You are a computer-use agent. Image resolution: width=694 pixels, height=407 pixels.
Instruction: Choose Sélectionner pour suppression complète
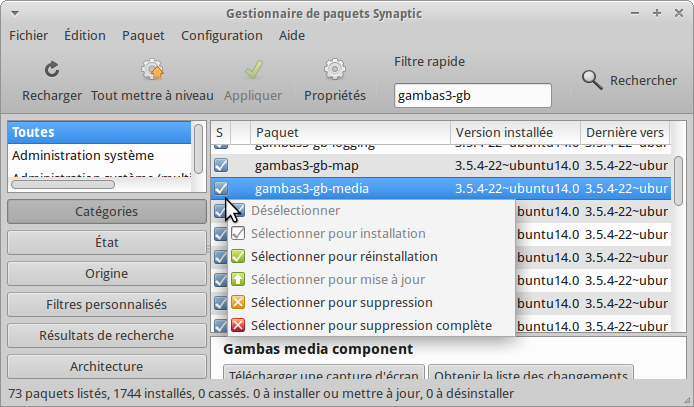[371, 326]
